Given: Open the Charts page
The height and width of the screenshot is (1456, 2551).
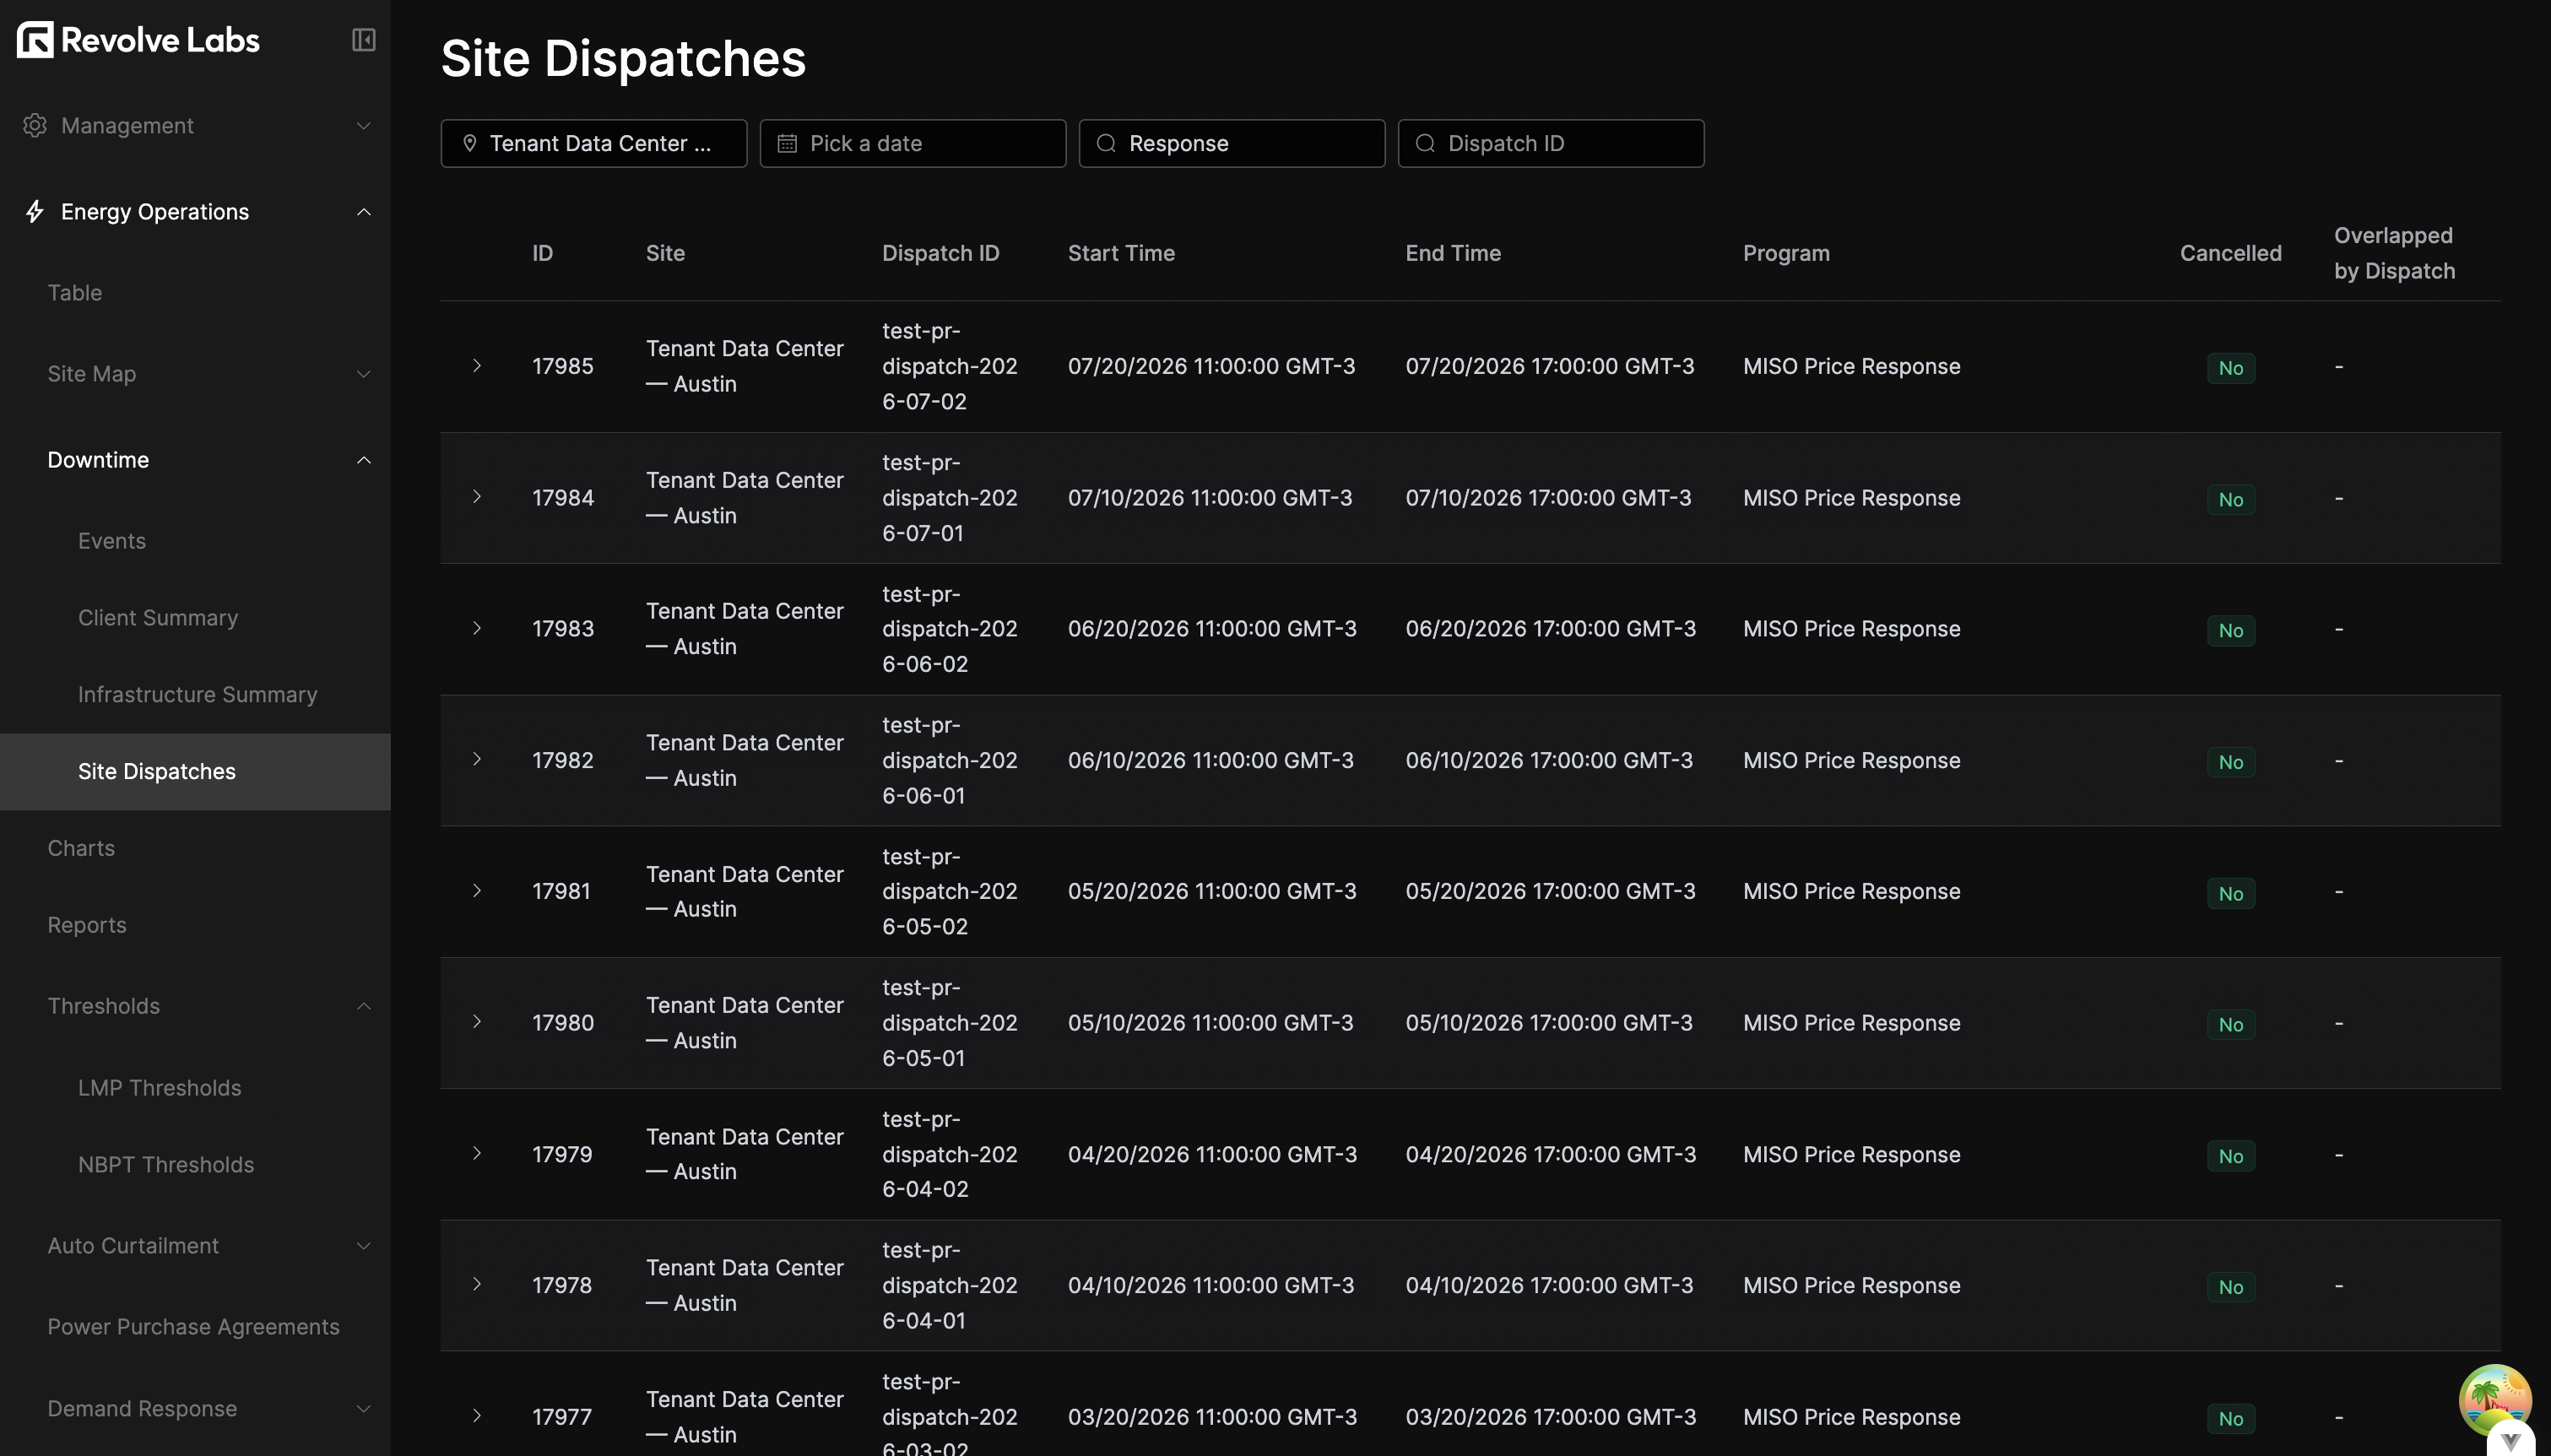Looking at the screenshot, I should point(81,849).
